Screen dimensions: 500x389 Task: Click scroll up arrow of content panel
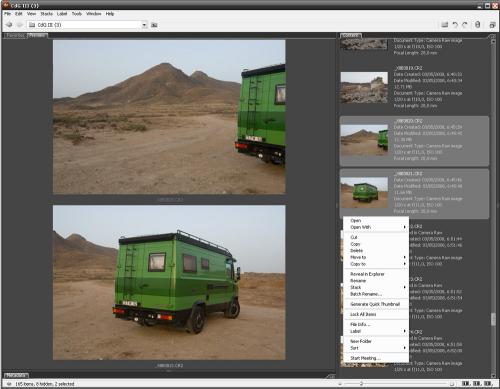coord(493,42)
